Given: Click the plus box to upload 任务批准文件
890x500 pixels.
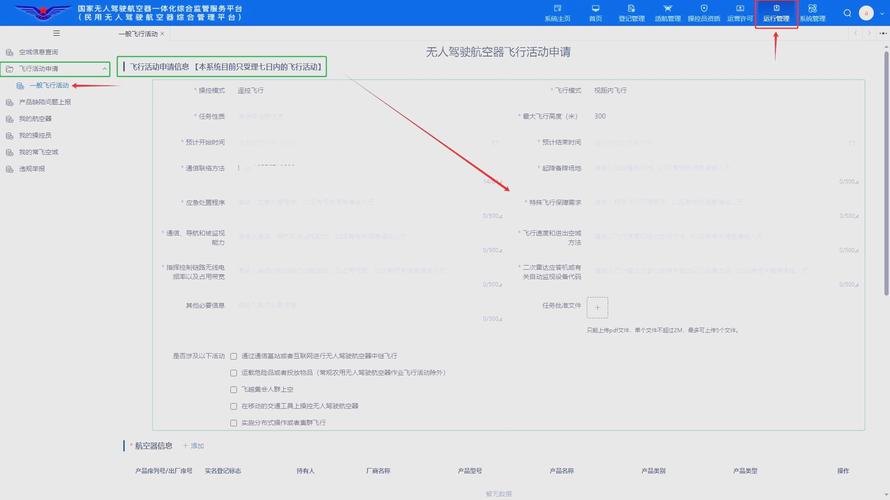Looking at the screenshot, I should (597, 308).
